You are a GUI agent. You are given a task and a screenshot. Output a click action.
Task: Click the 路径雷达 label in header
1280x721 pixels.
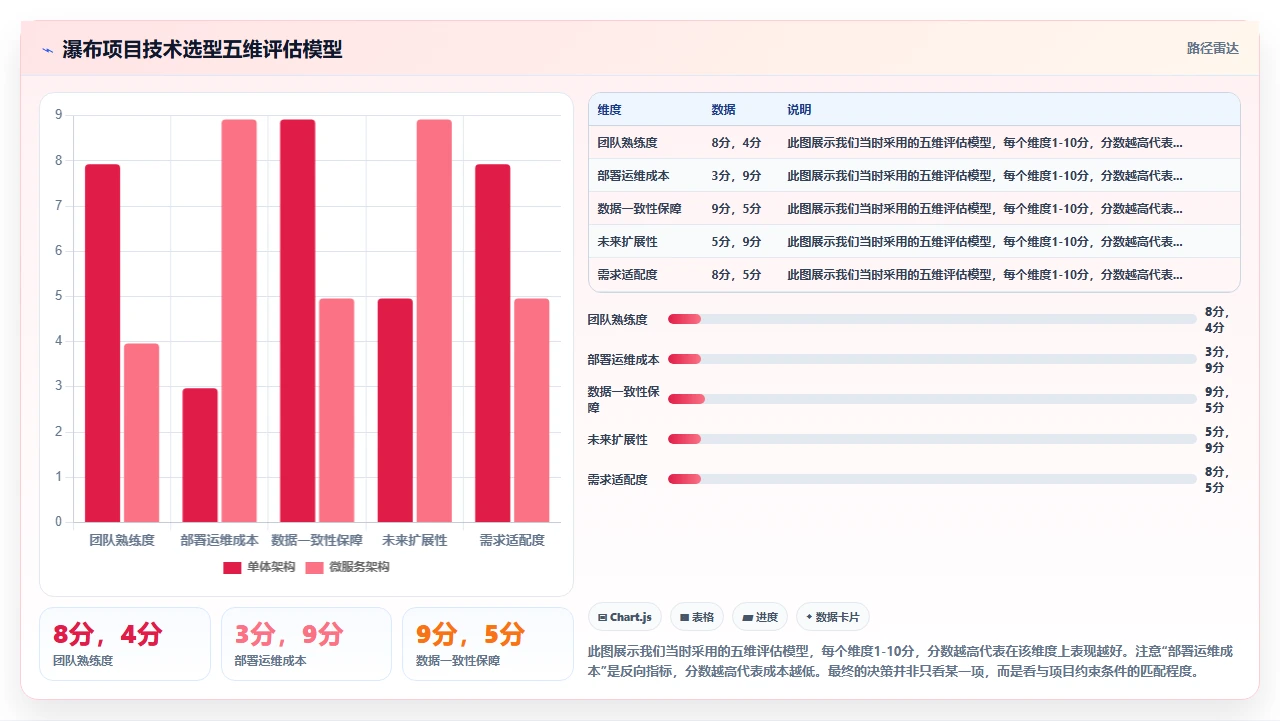tap(1213, 48)
